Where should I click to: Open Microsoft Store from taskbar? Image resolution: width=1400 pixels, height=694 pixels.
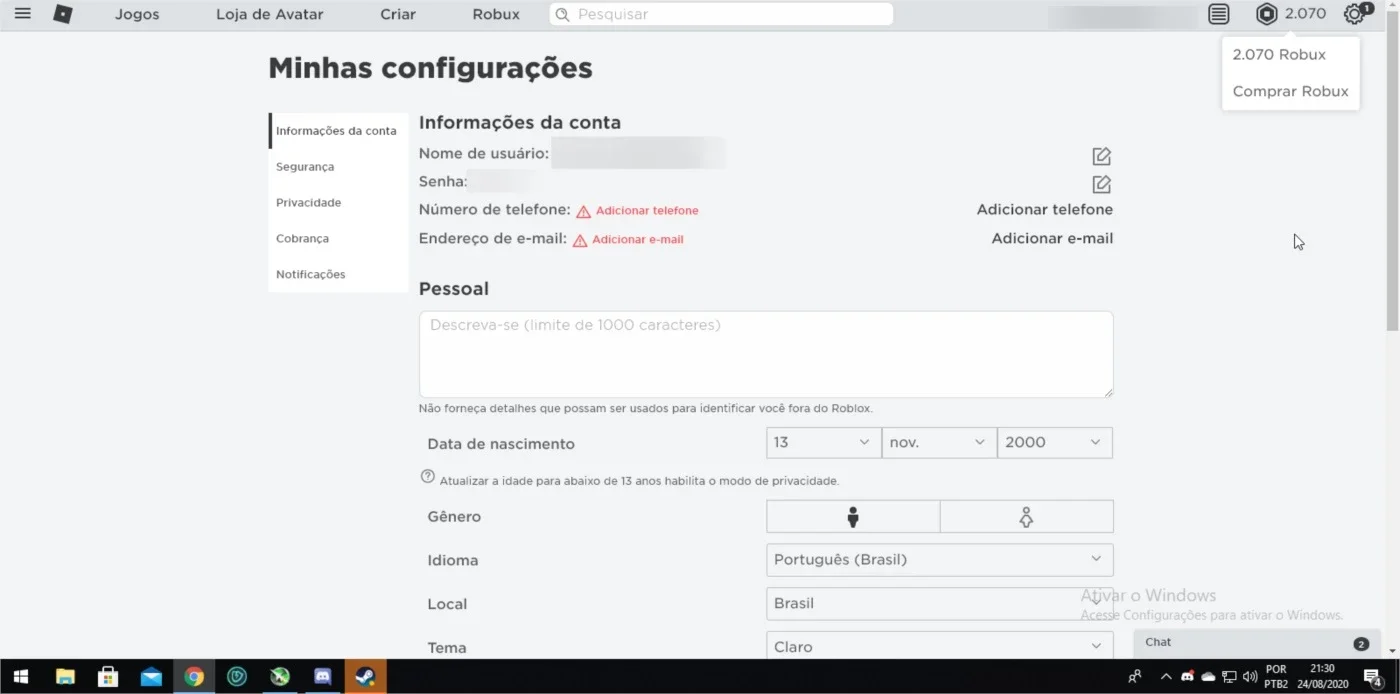pos(108,677)
